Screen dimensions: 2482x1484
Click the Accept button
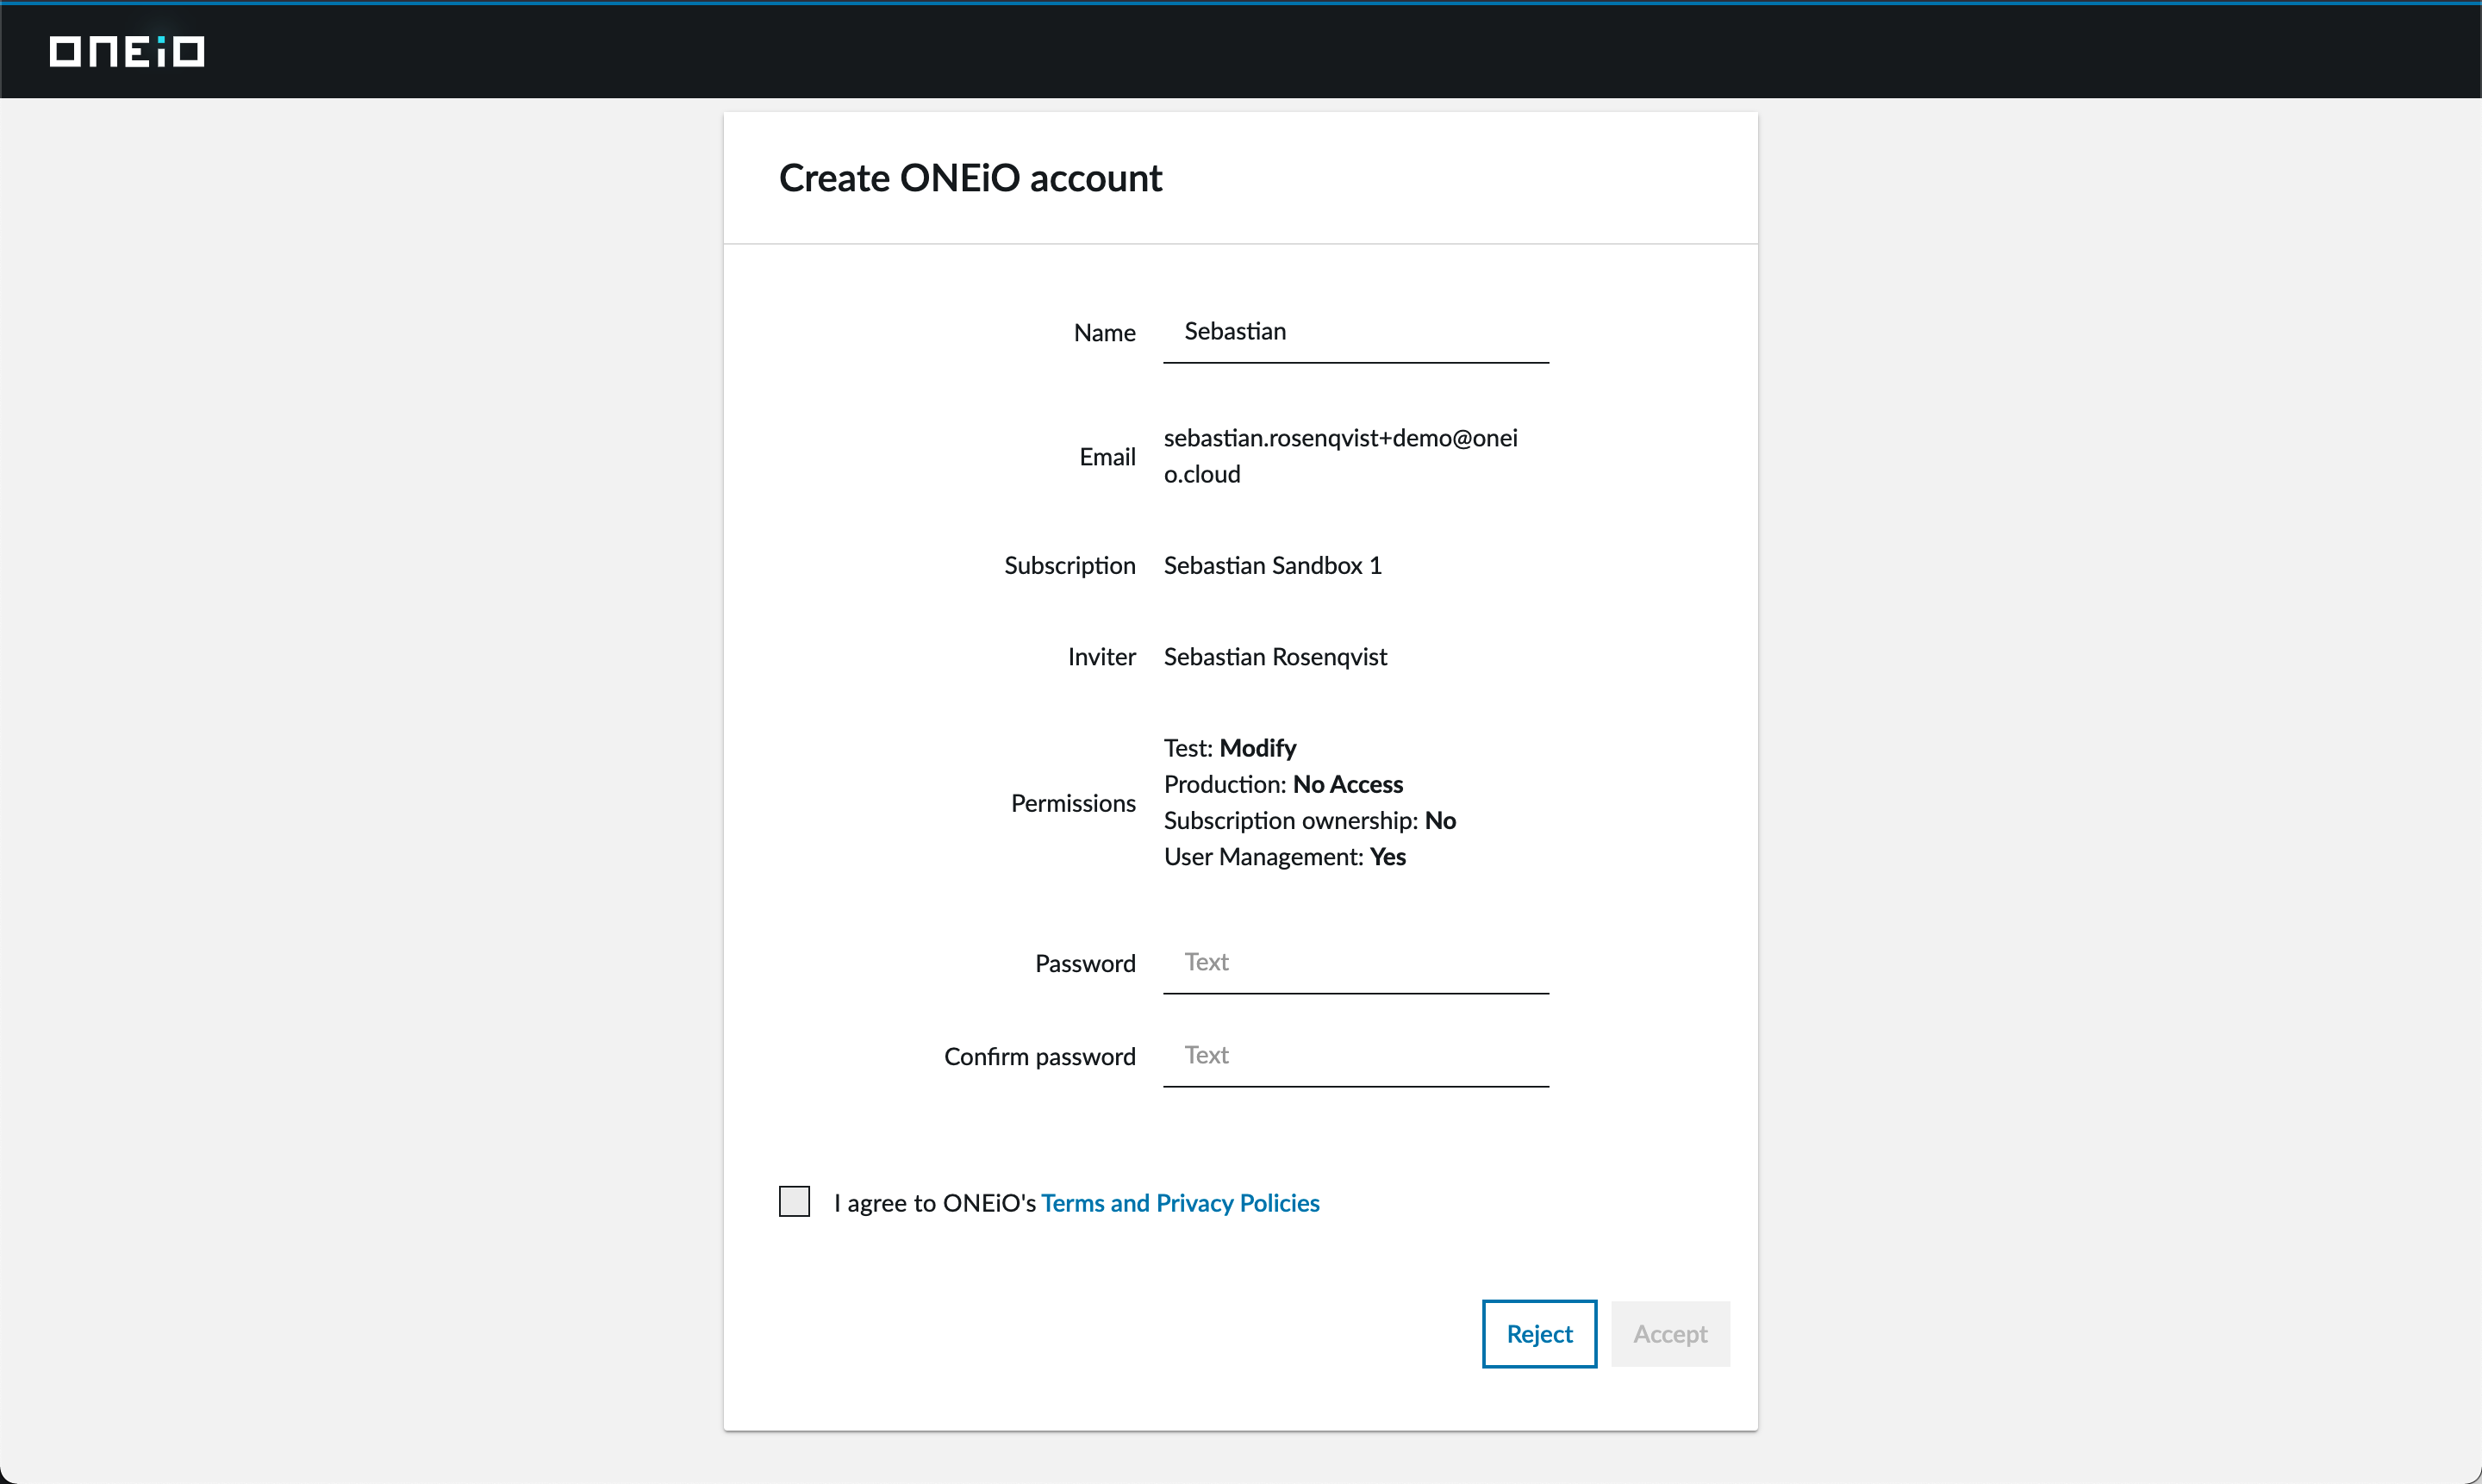[1670, 1334]
